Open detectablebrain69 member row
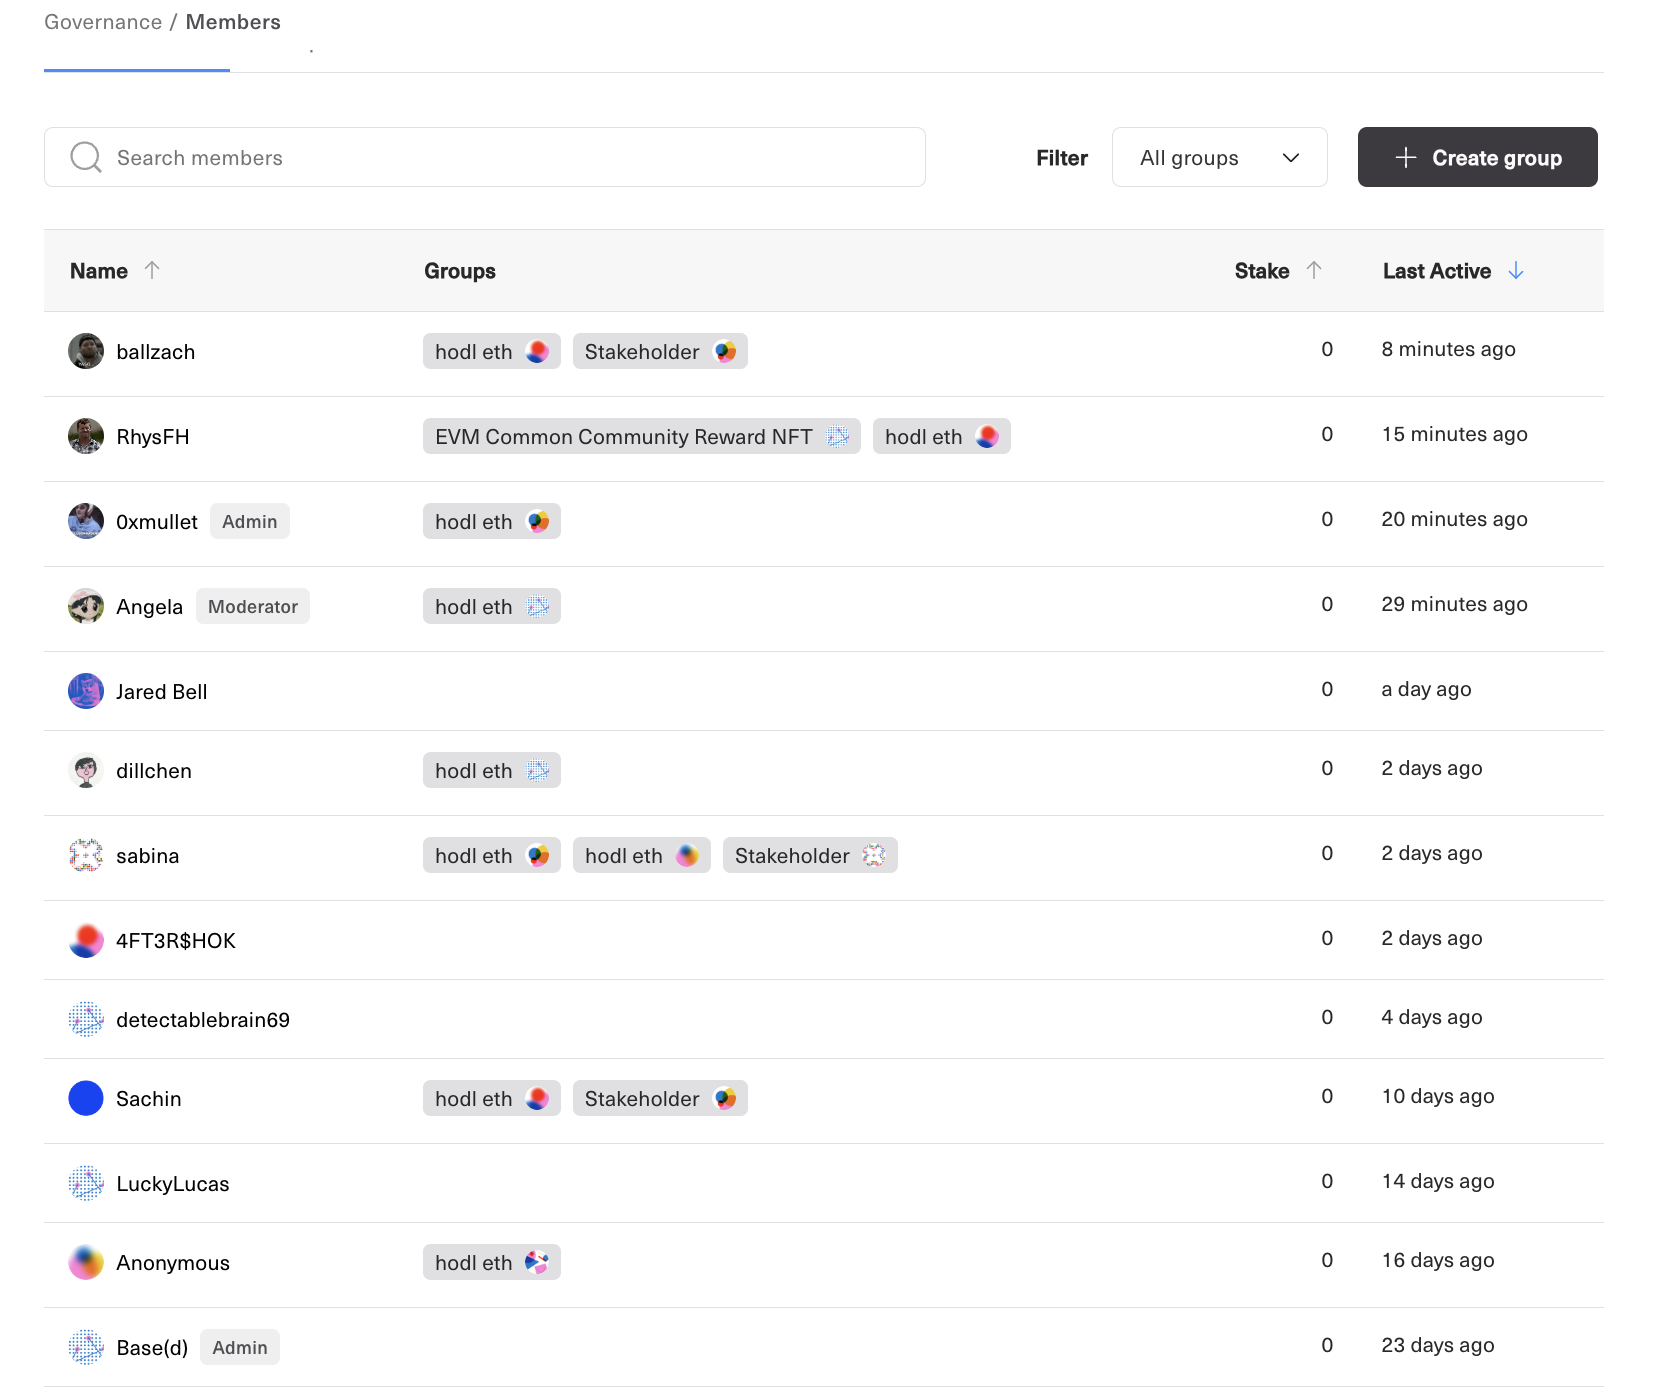Viewport: 1658px width, 1392px height. tap(203, 1019)
